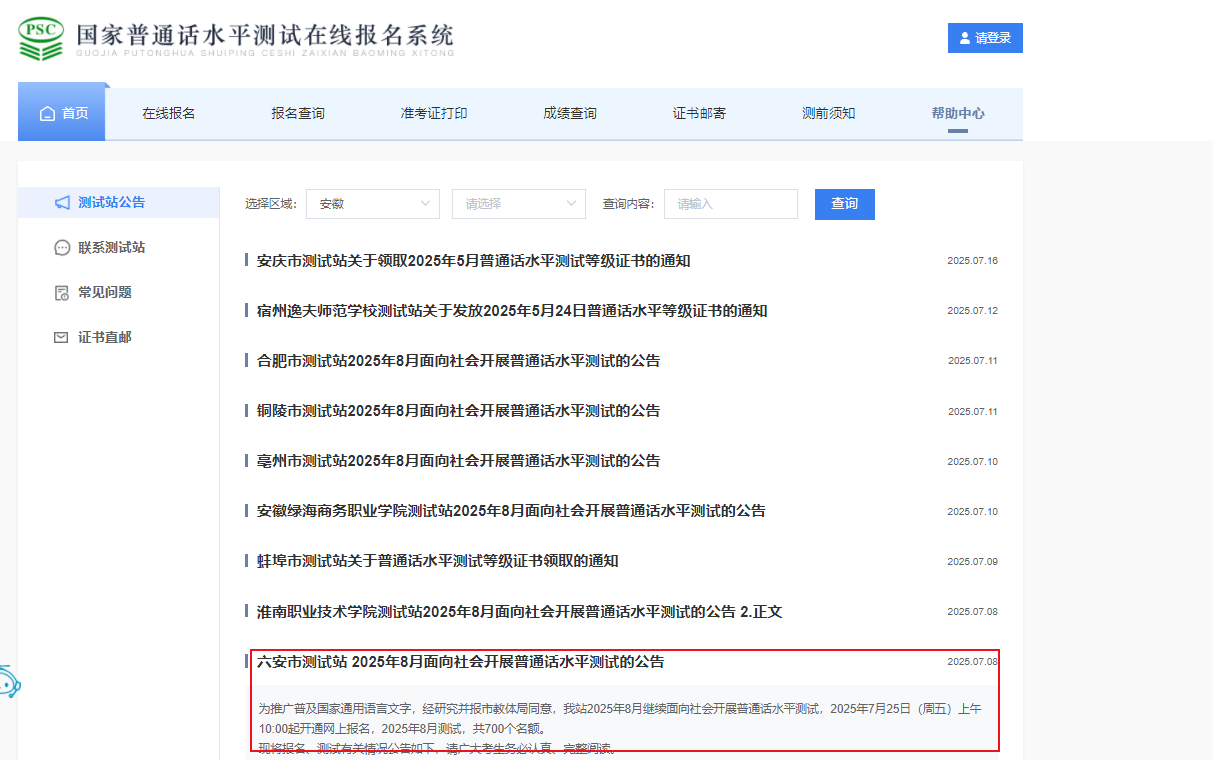Image resolution: width=1213 pixels, height=760 pixels.
Task: Open the 淮南职业技术学院测试站 announcement
Action: (520, 611)
